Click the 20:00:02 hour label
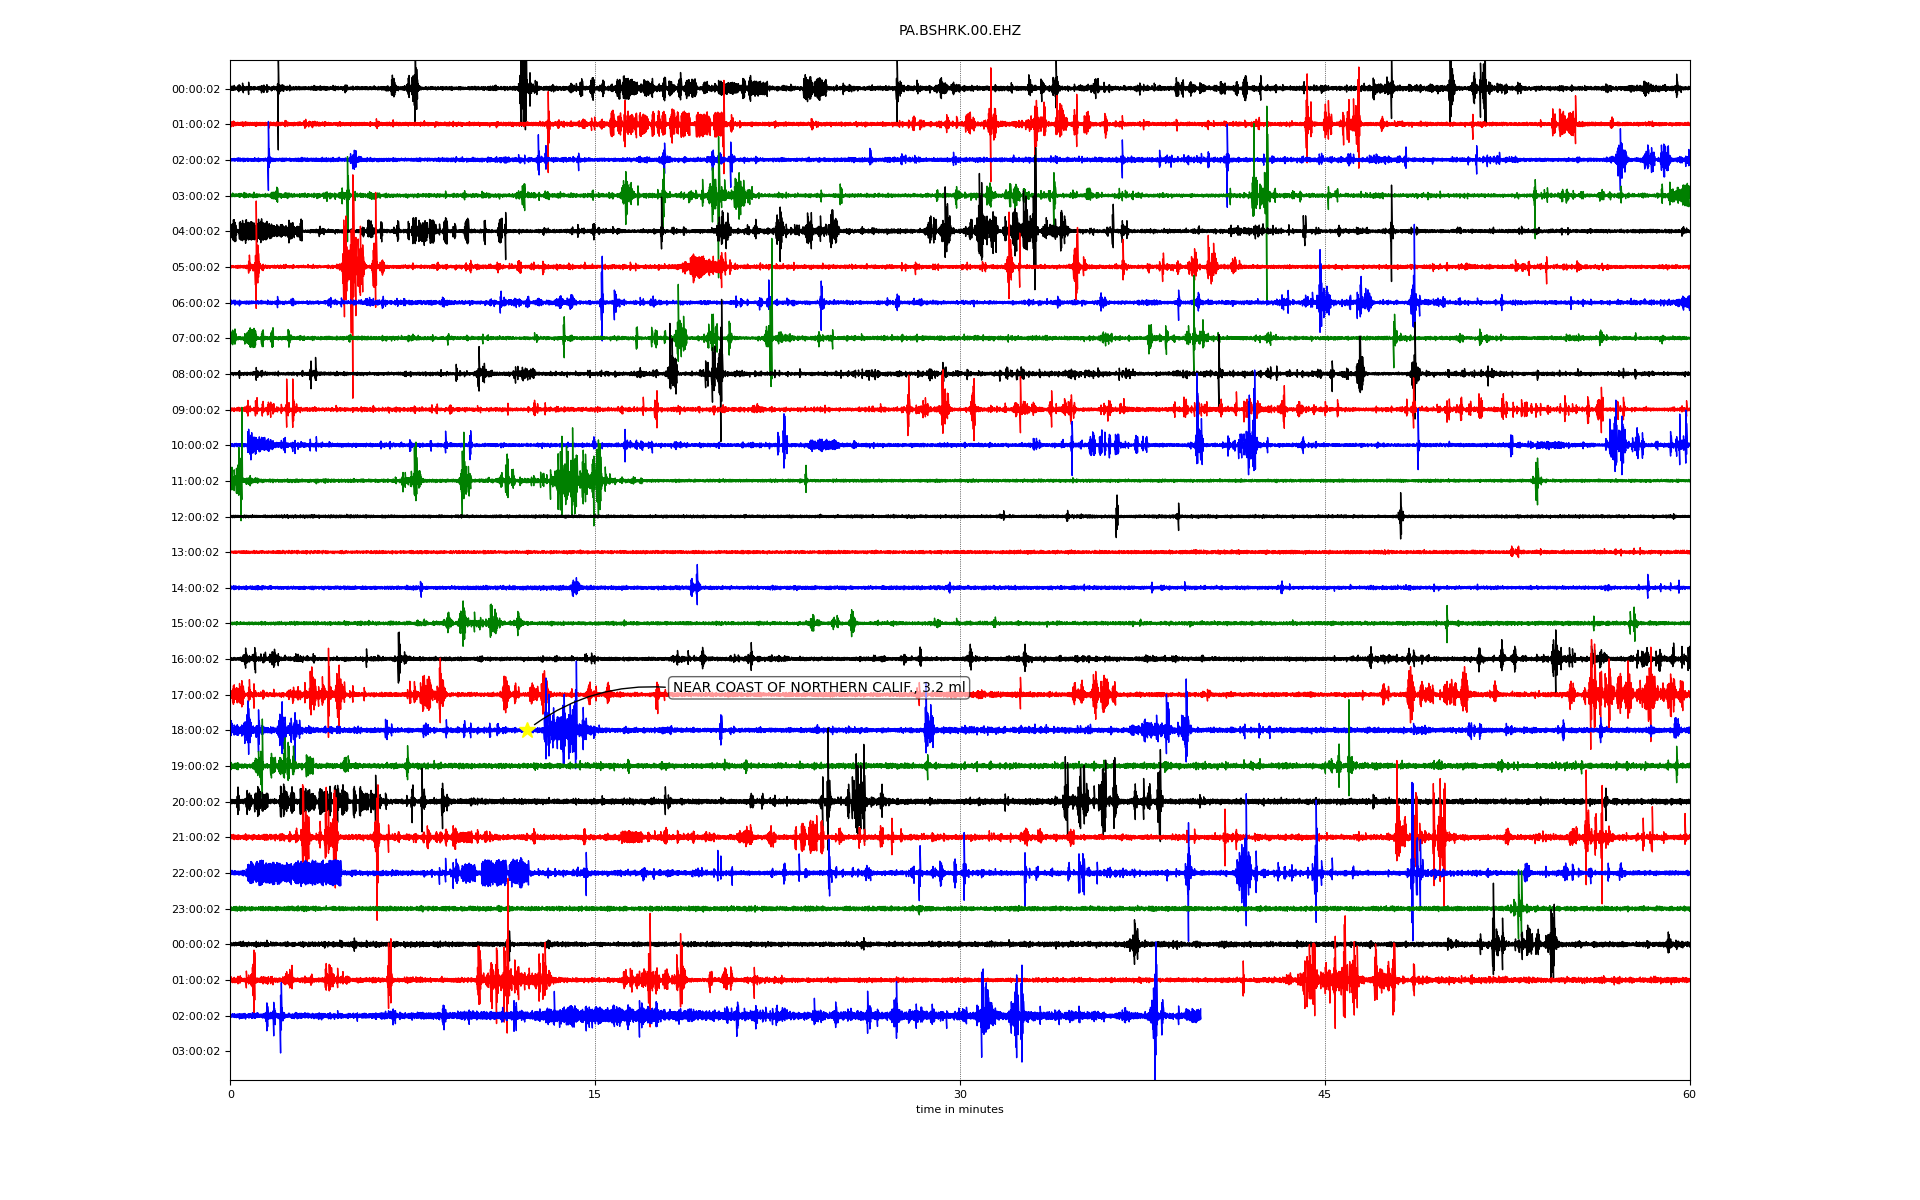This screenshot has width=1920, height=1200. (195, 803)
